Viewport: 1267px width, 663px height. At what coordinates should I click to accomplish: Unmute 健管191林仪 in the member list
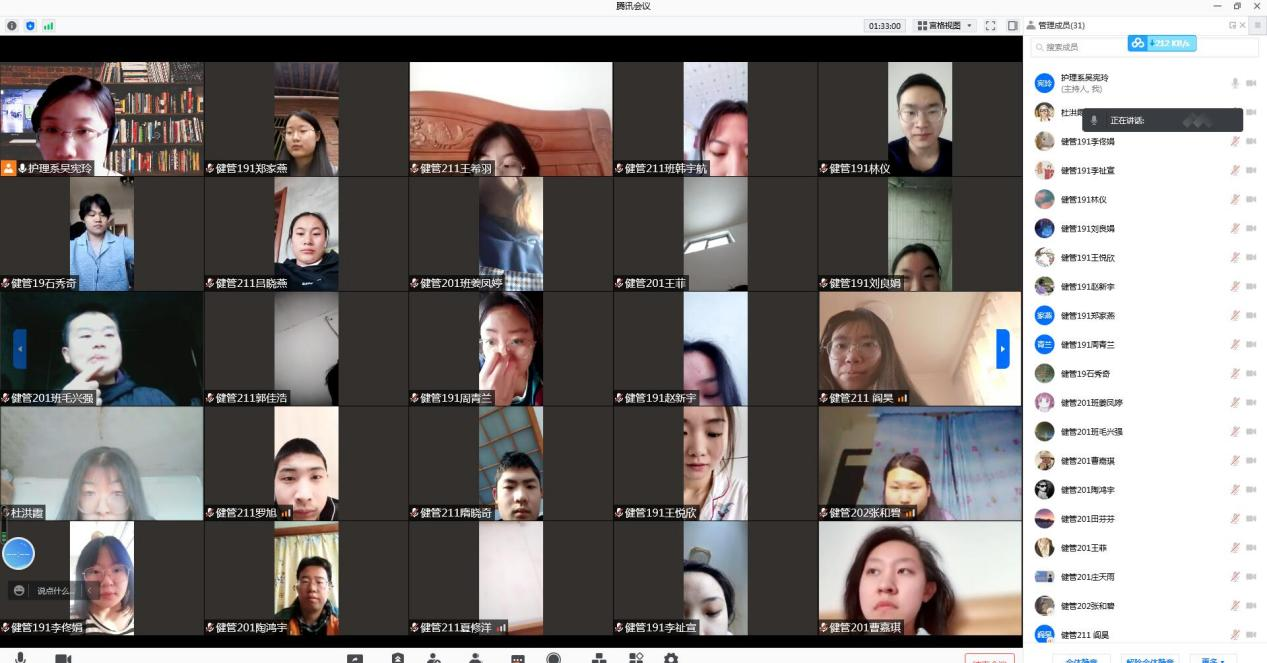[1235, 199]
